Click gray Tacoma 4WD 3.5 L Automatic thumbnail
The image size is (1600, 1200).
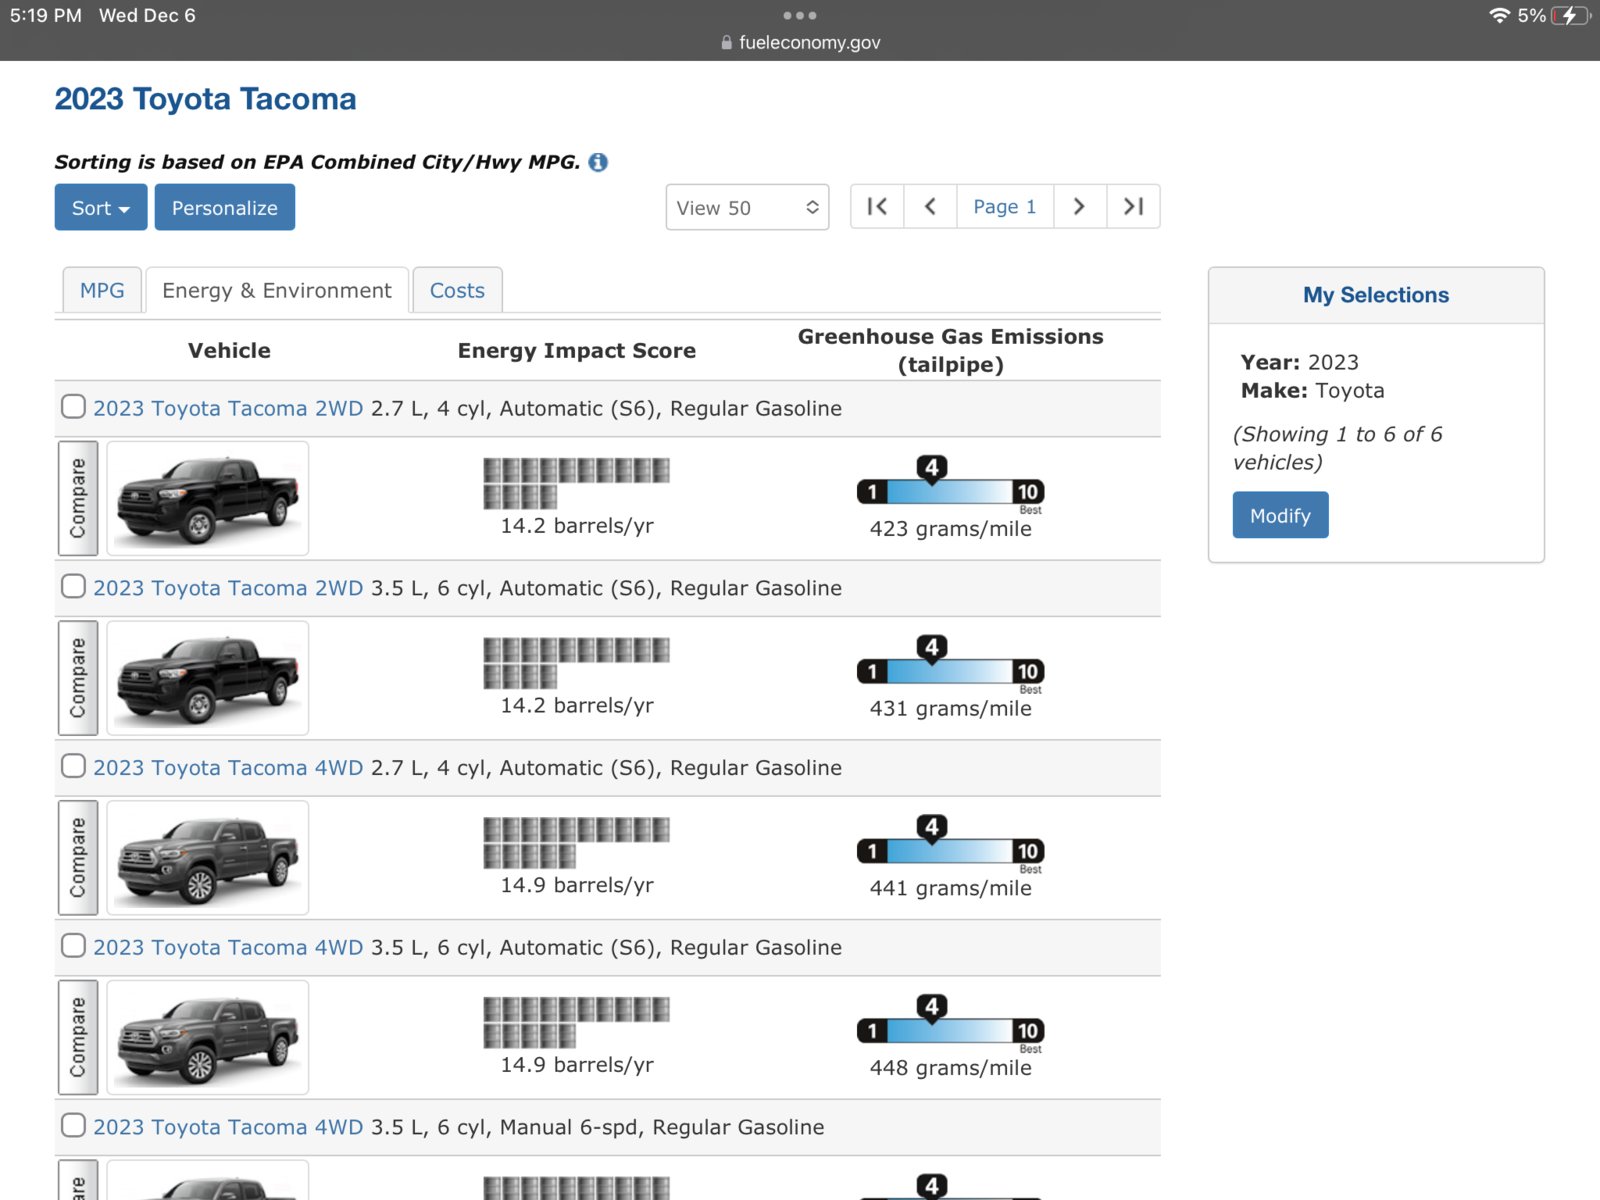[x=208, y=1037]
